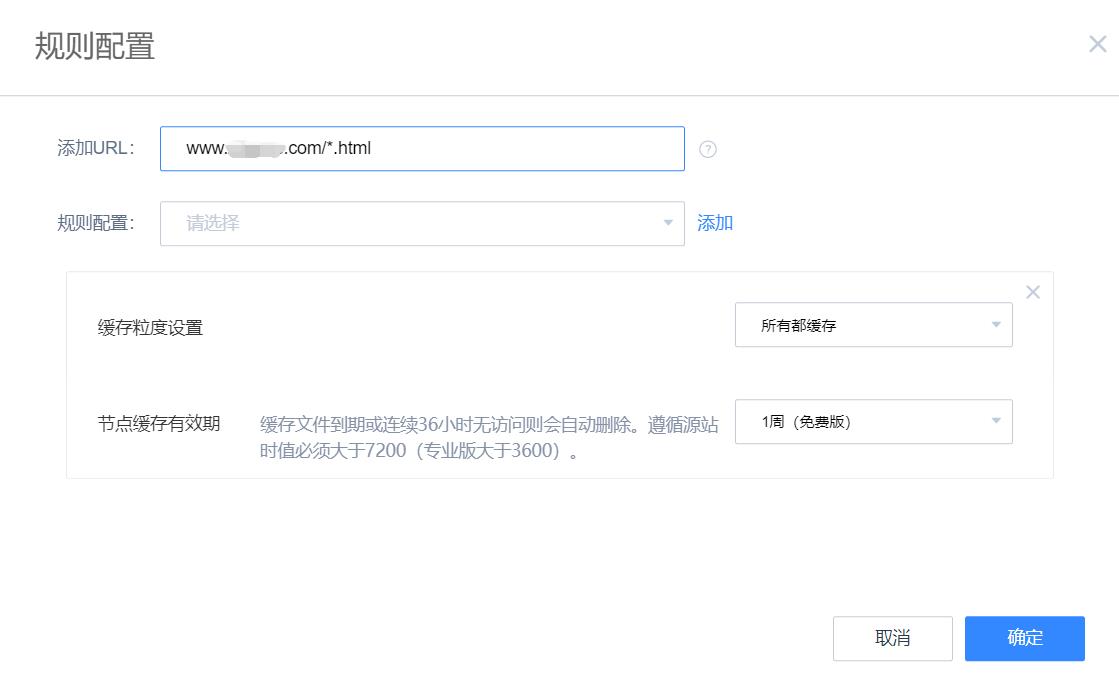The height and width of the screenshot is (685, 1119).
Task: Open the 节点缓存有效期 dropdown showing 1周
Action: 872,422
